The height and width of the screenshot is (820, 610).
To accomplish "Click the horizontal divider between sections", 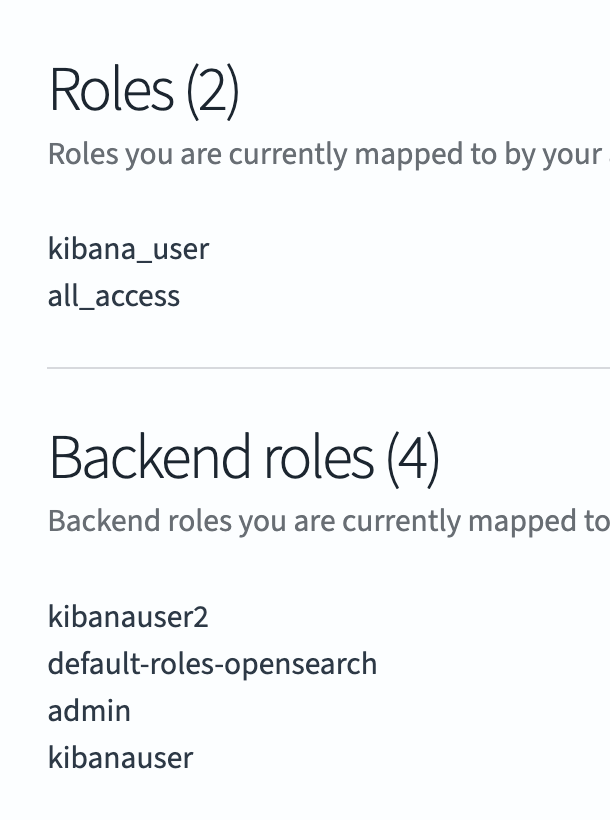I will point(328,368).
